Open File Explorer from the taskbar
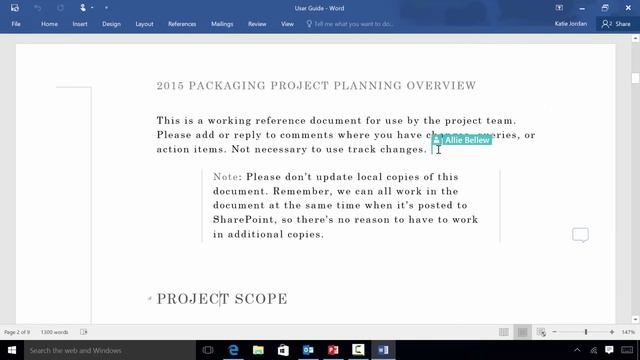Screen dimensions: 640x360 [258, 350]
